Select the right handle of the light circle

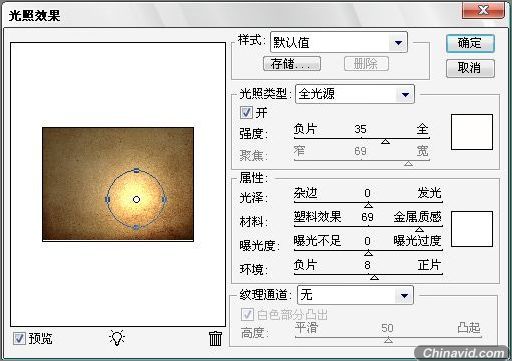click(164, 199)
